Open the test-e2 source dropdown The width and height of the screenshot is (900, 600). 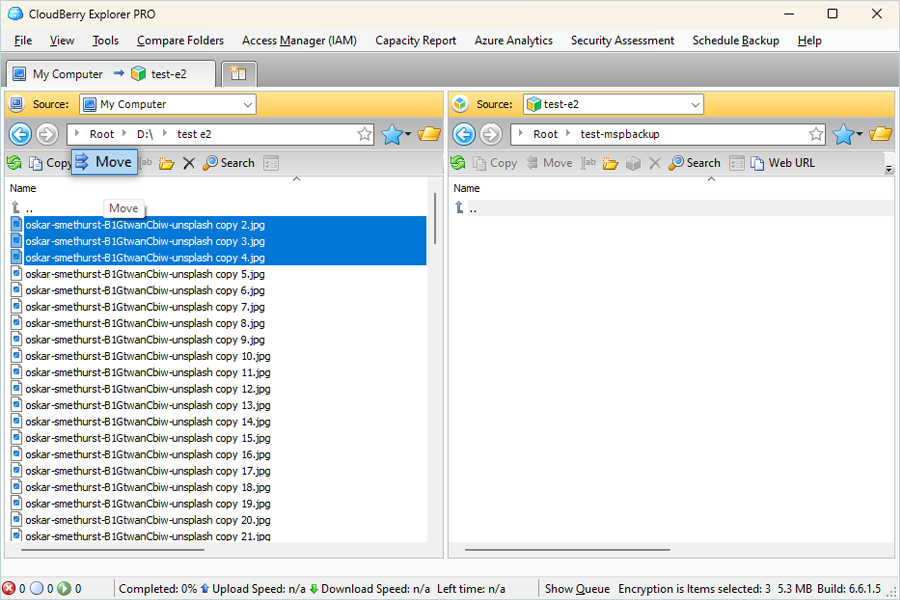tap(695, 104)
